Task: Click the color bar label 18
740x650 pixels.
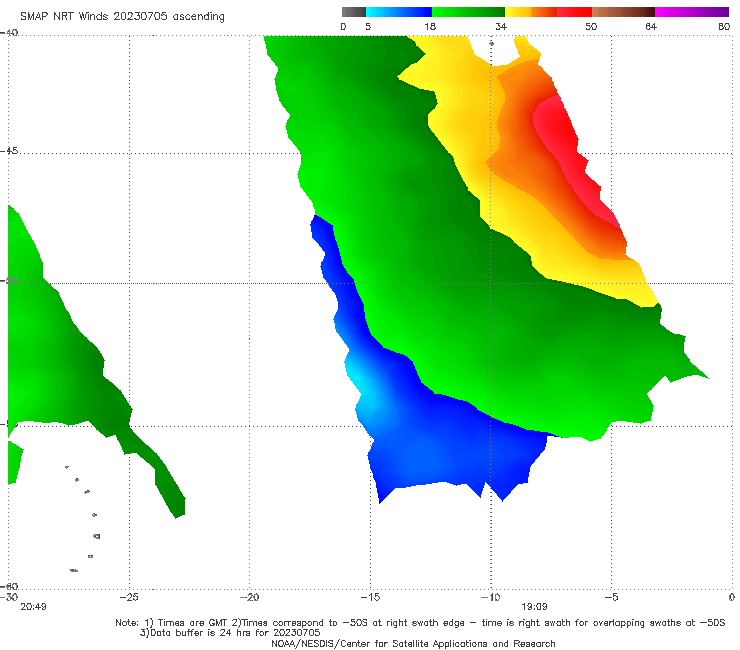Action: click(430, 26)
